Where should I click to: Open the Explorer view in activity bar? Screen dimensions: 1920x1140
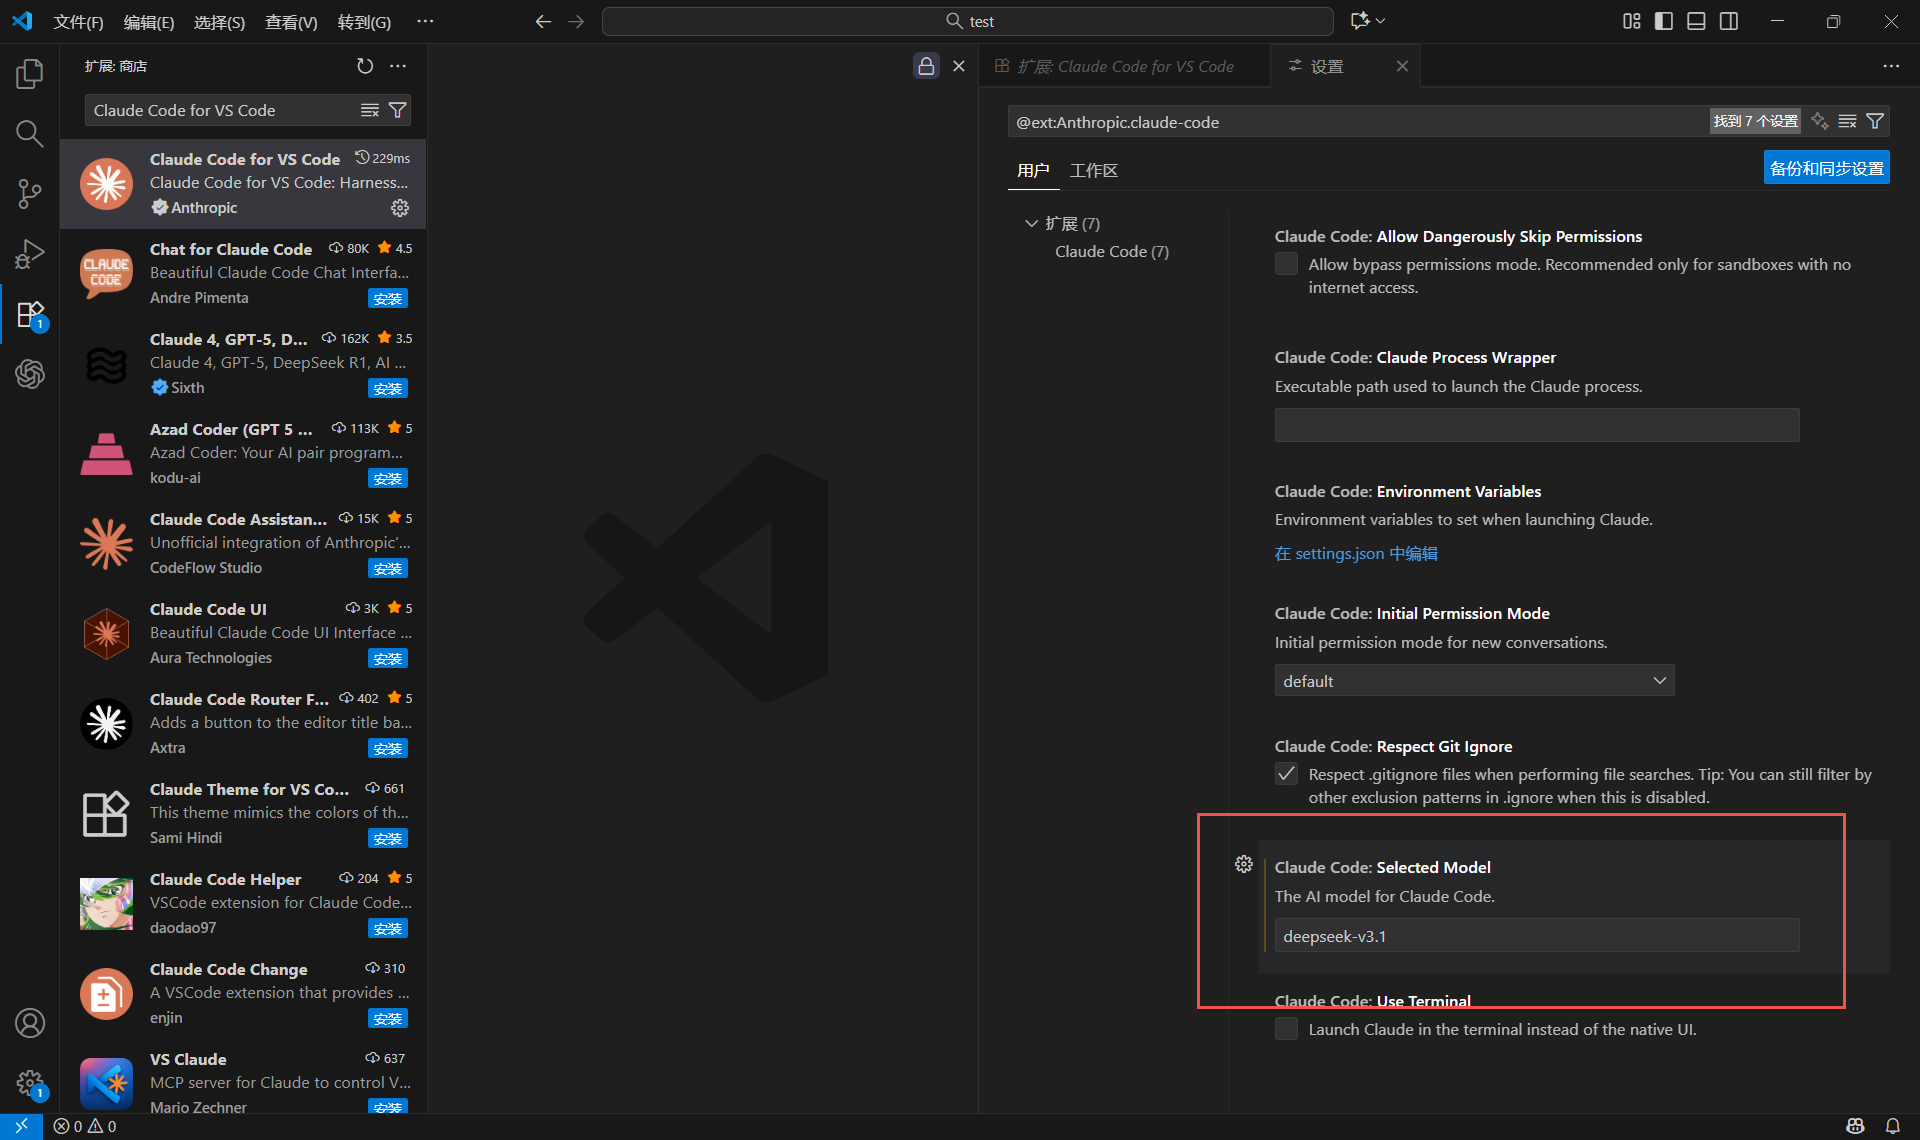pos(30,74)
